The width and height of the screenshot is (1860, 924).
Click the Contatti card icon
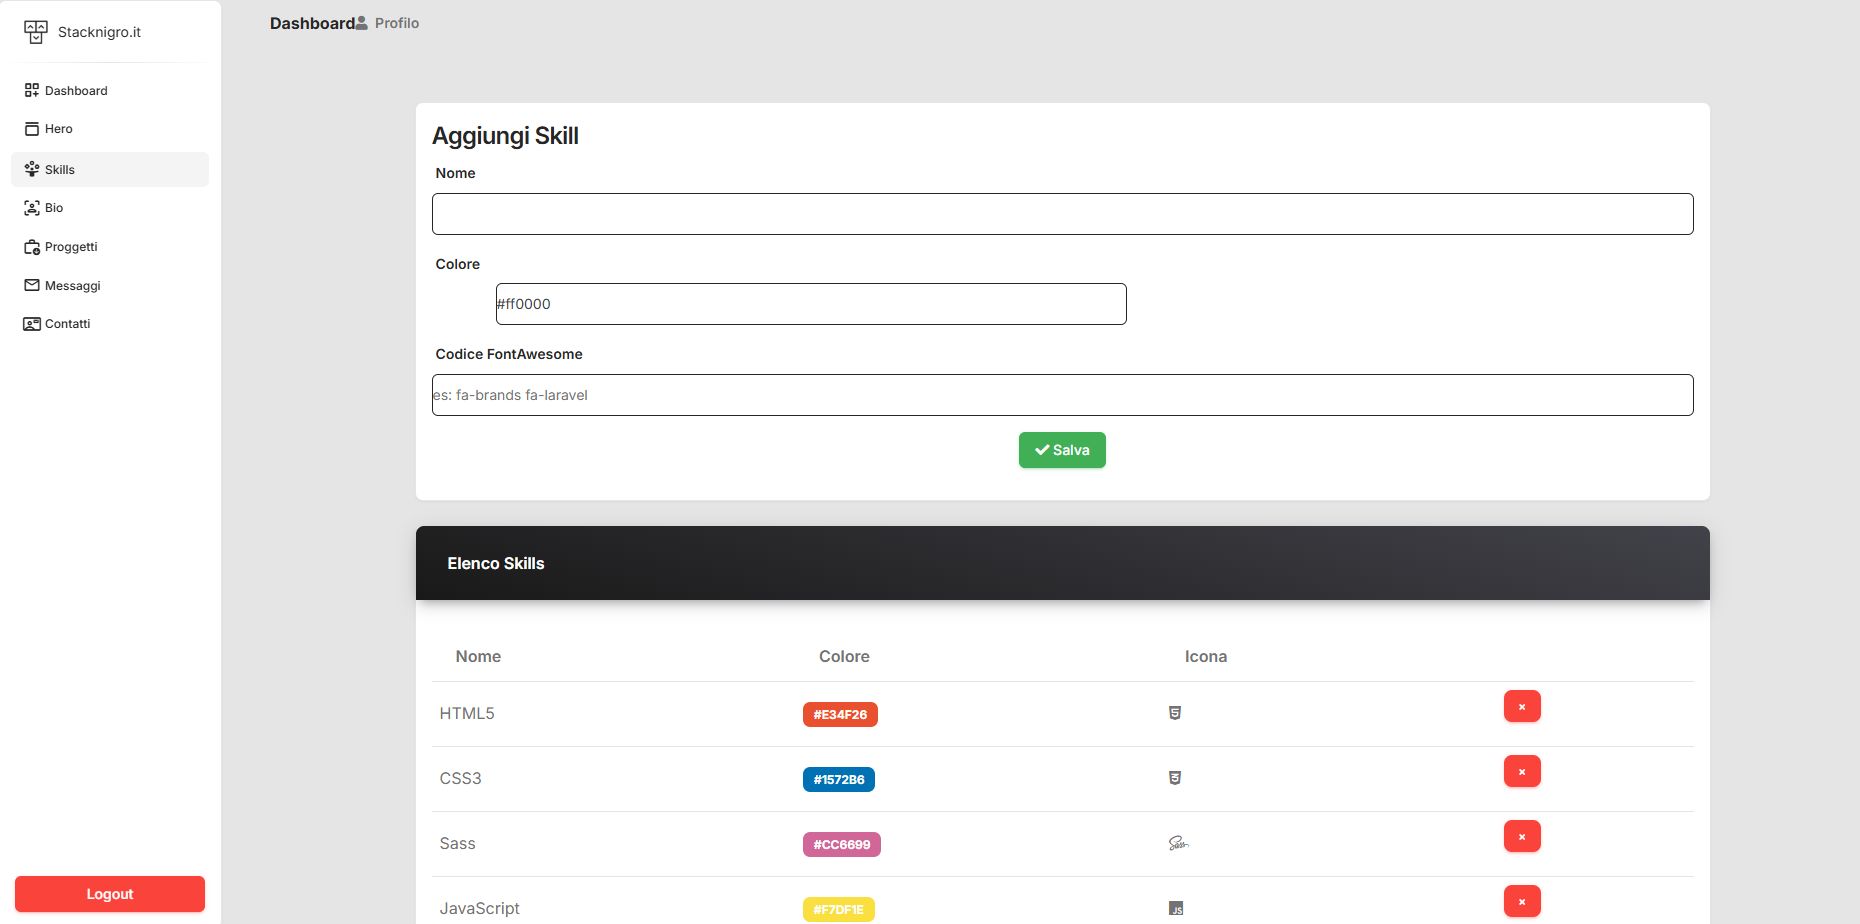coord(32,324)
